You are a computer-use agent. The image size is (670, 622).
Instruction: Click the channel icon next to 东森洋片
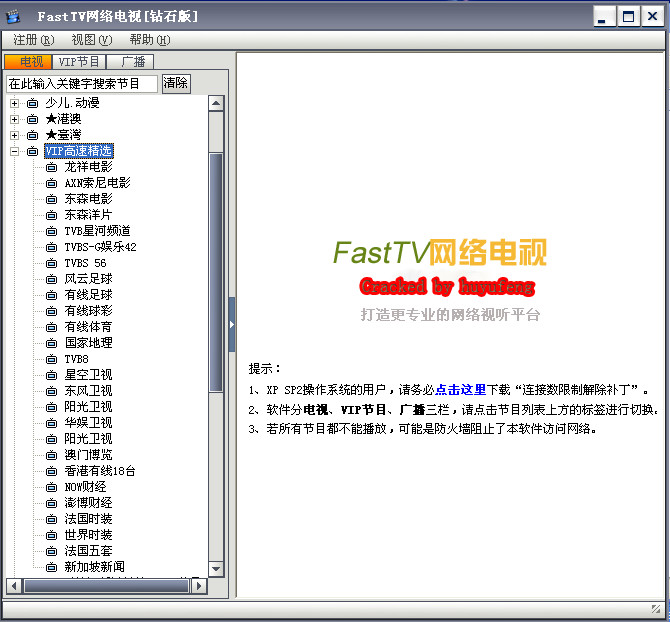click(51, 215)
